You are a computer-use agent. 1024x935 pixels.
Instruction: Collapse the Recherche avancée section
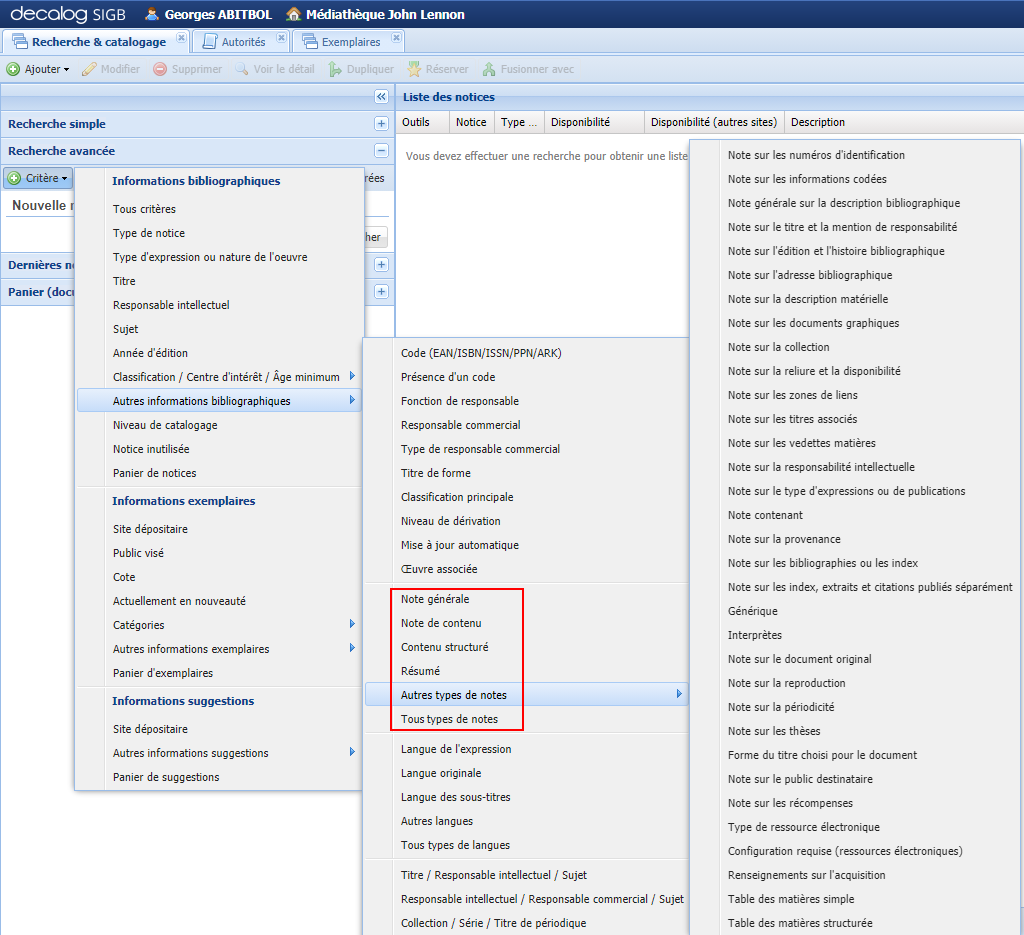pos(381,151)
